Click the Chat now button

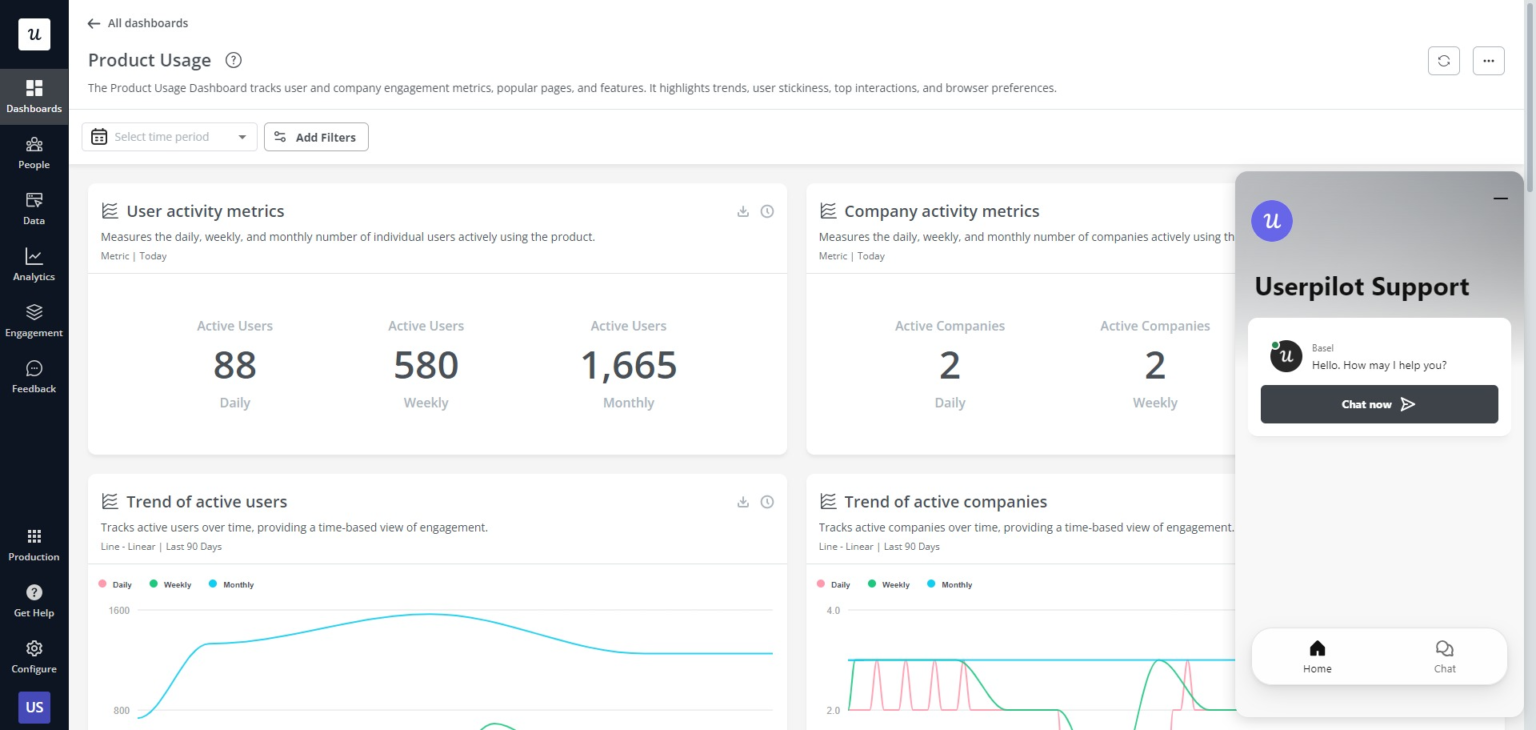tap(1379, 404)
